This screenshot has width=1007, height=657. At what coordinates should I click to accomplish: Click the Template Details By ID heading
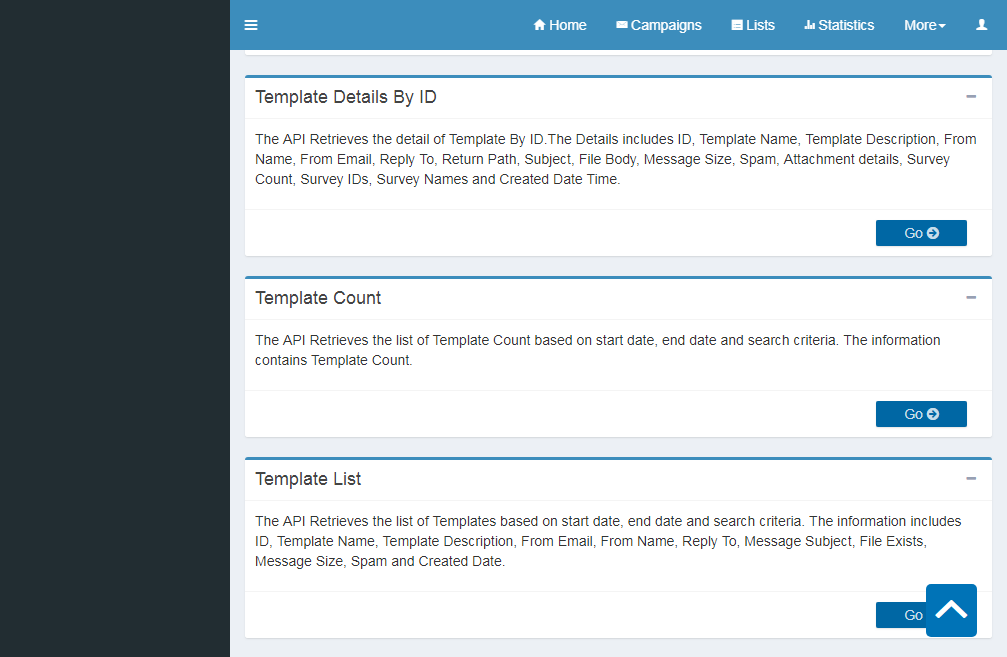coord(345,97)
